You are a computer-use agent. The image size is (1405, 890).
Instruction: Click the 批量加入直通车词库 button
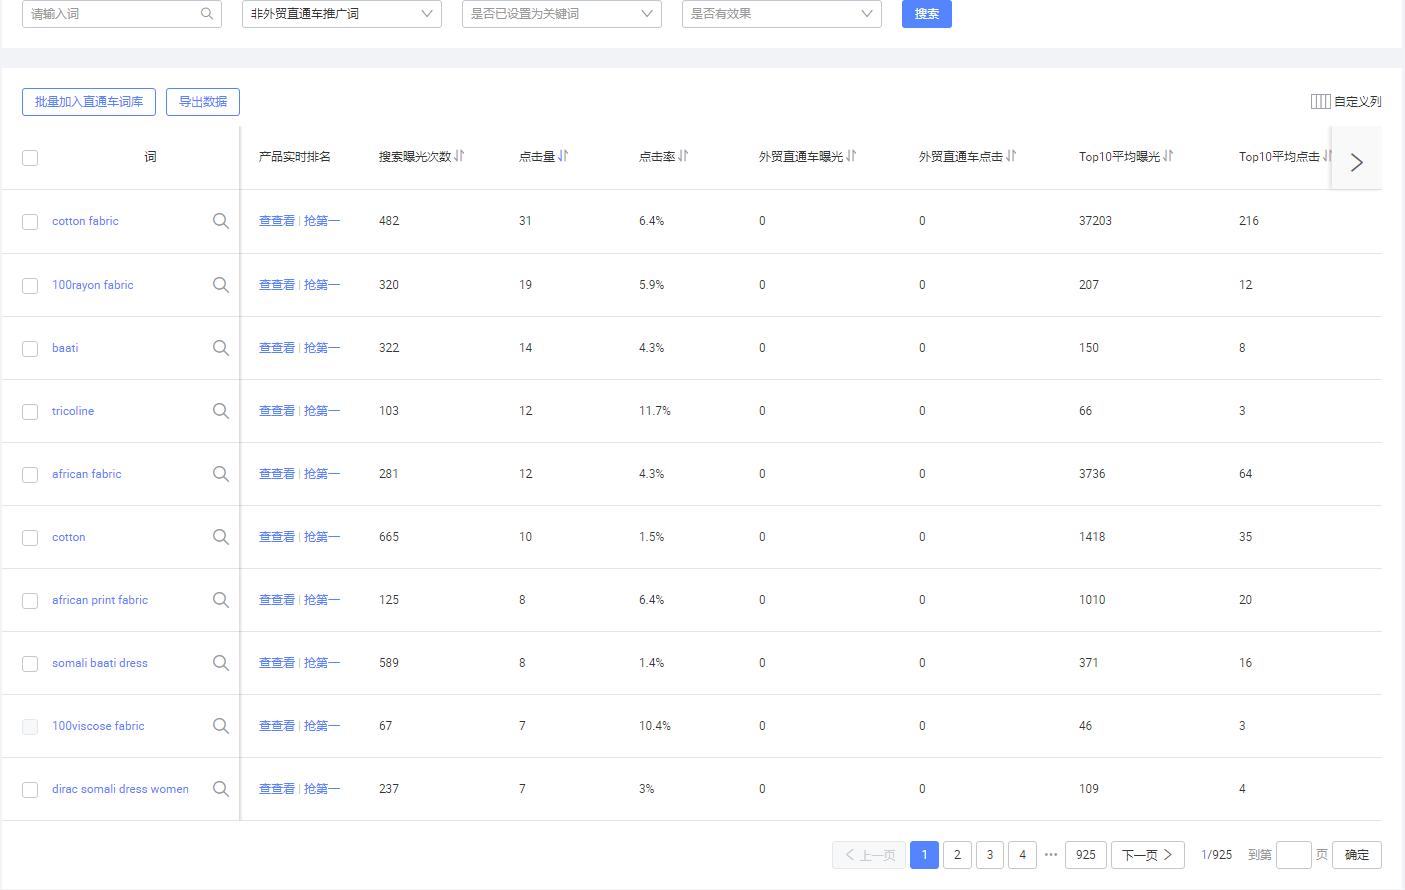pyautogui.click(x=88, y=101)
